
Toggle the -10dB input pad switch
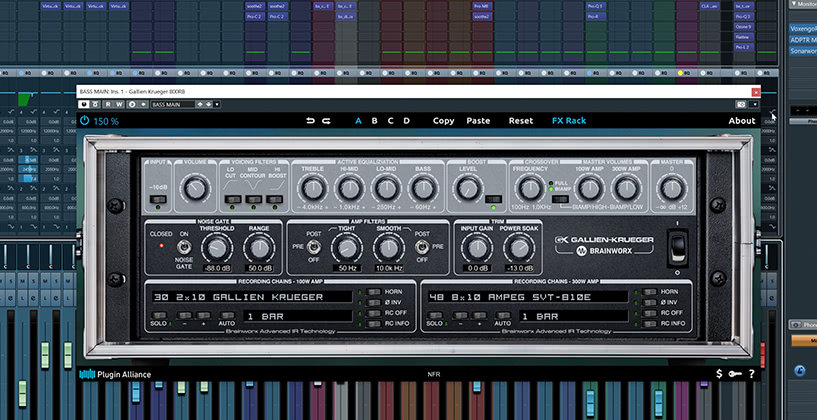point(158,199)
